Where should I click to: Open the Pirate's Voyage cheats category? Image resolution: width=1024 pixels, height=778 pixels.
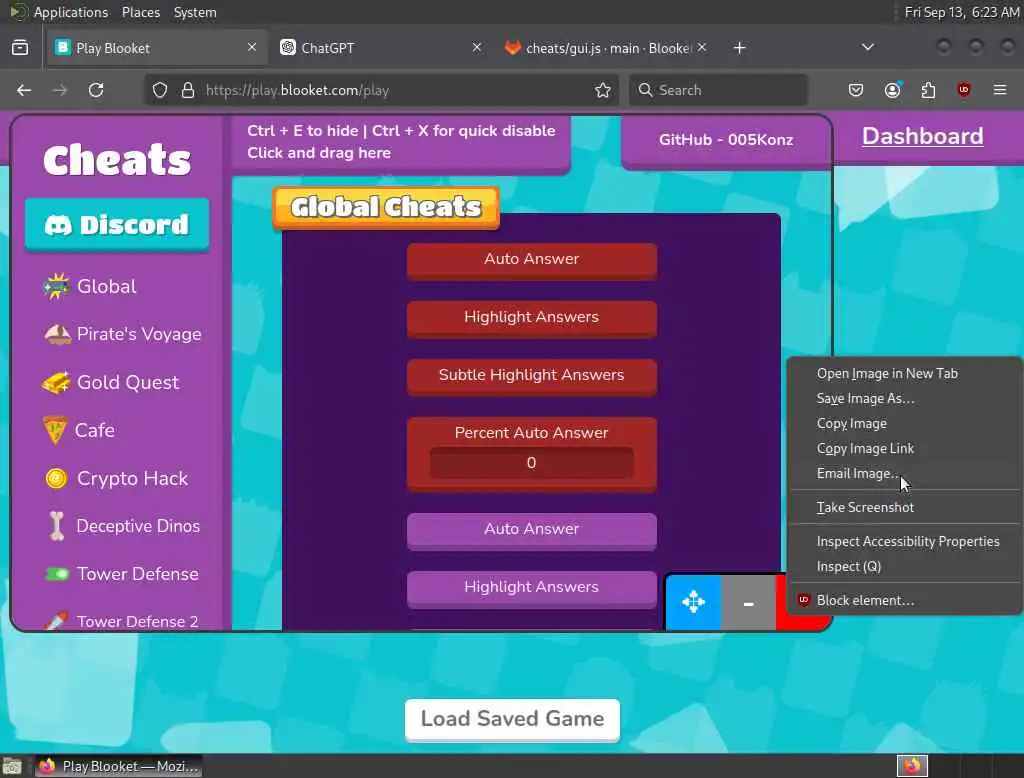122,334
